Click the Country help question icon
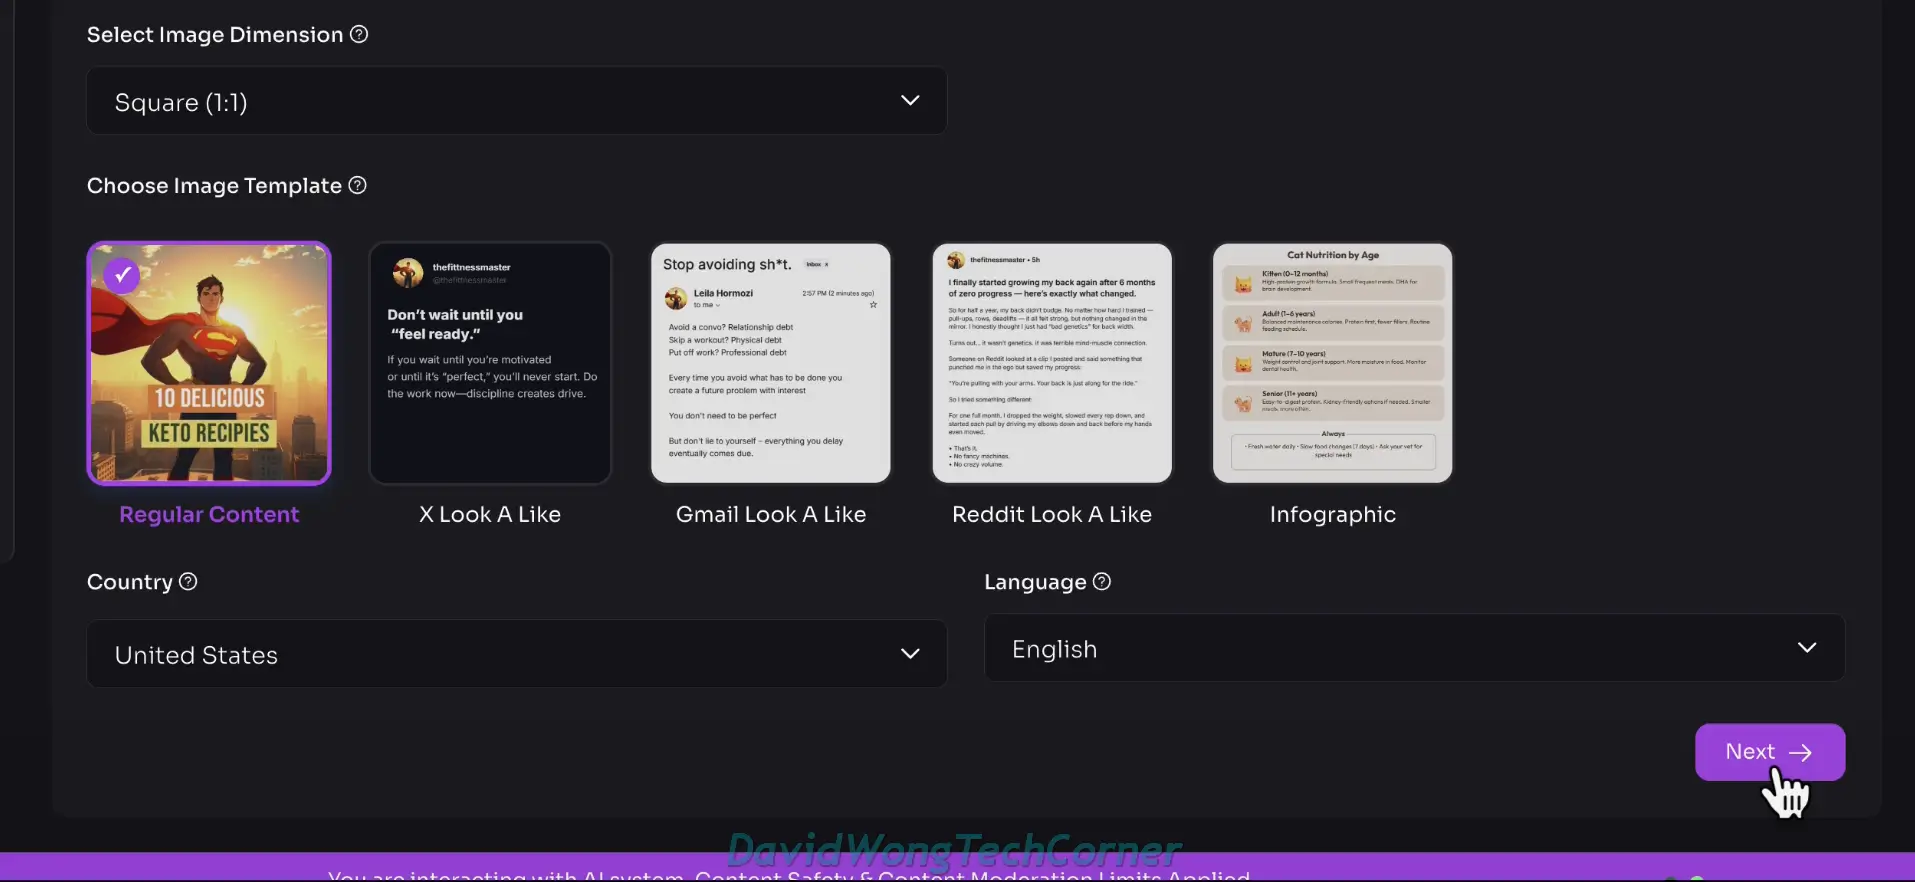Viewport: 1915px width, 882px height. coord(188,582)
